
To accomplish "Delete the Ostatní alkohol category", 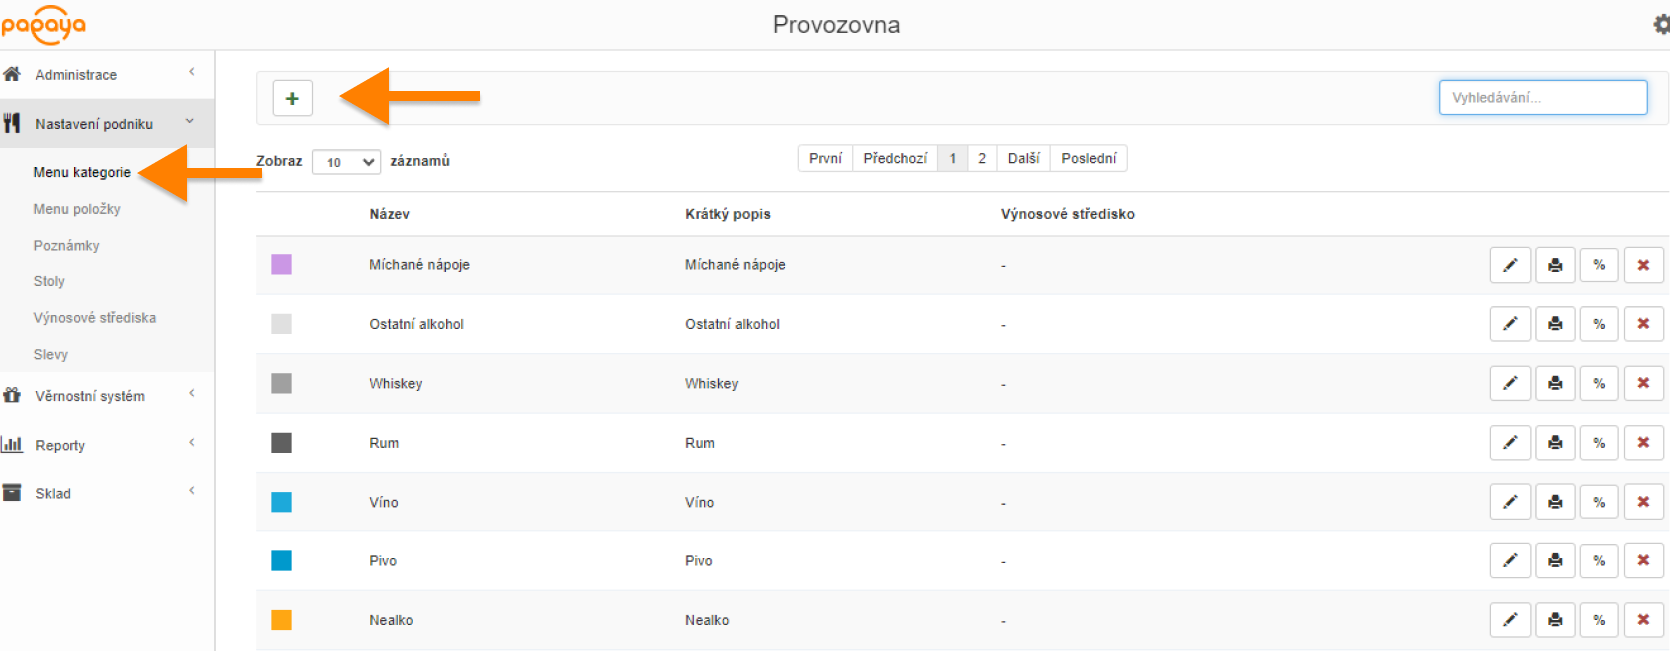I will pyautogui.click(x=1643, y=324).
